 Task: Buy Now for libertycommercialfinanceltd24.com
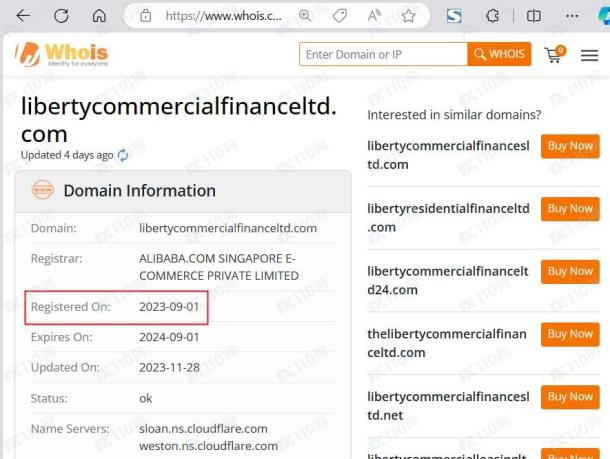(570, 272)
